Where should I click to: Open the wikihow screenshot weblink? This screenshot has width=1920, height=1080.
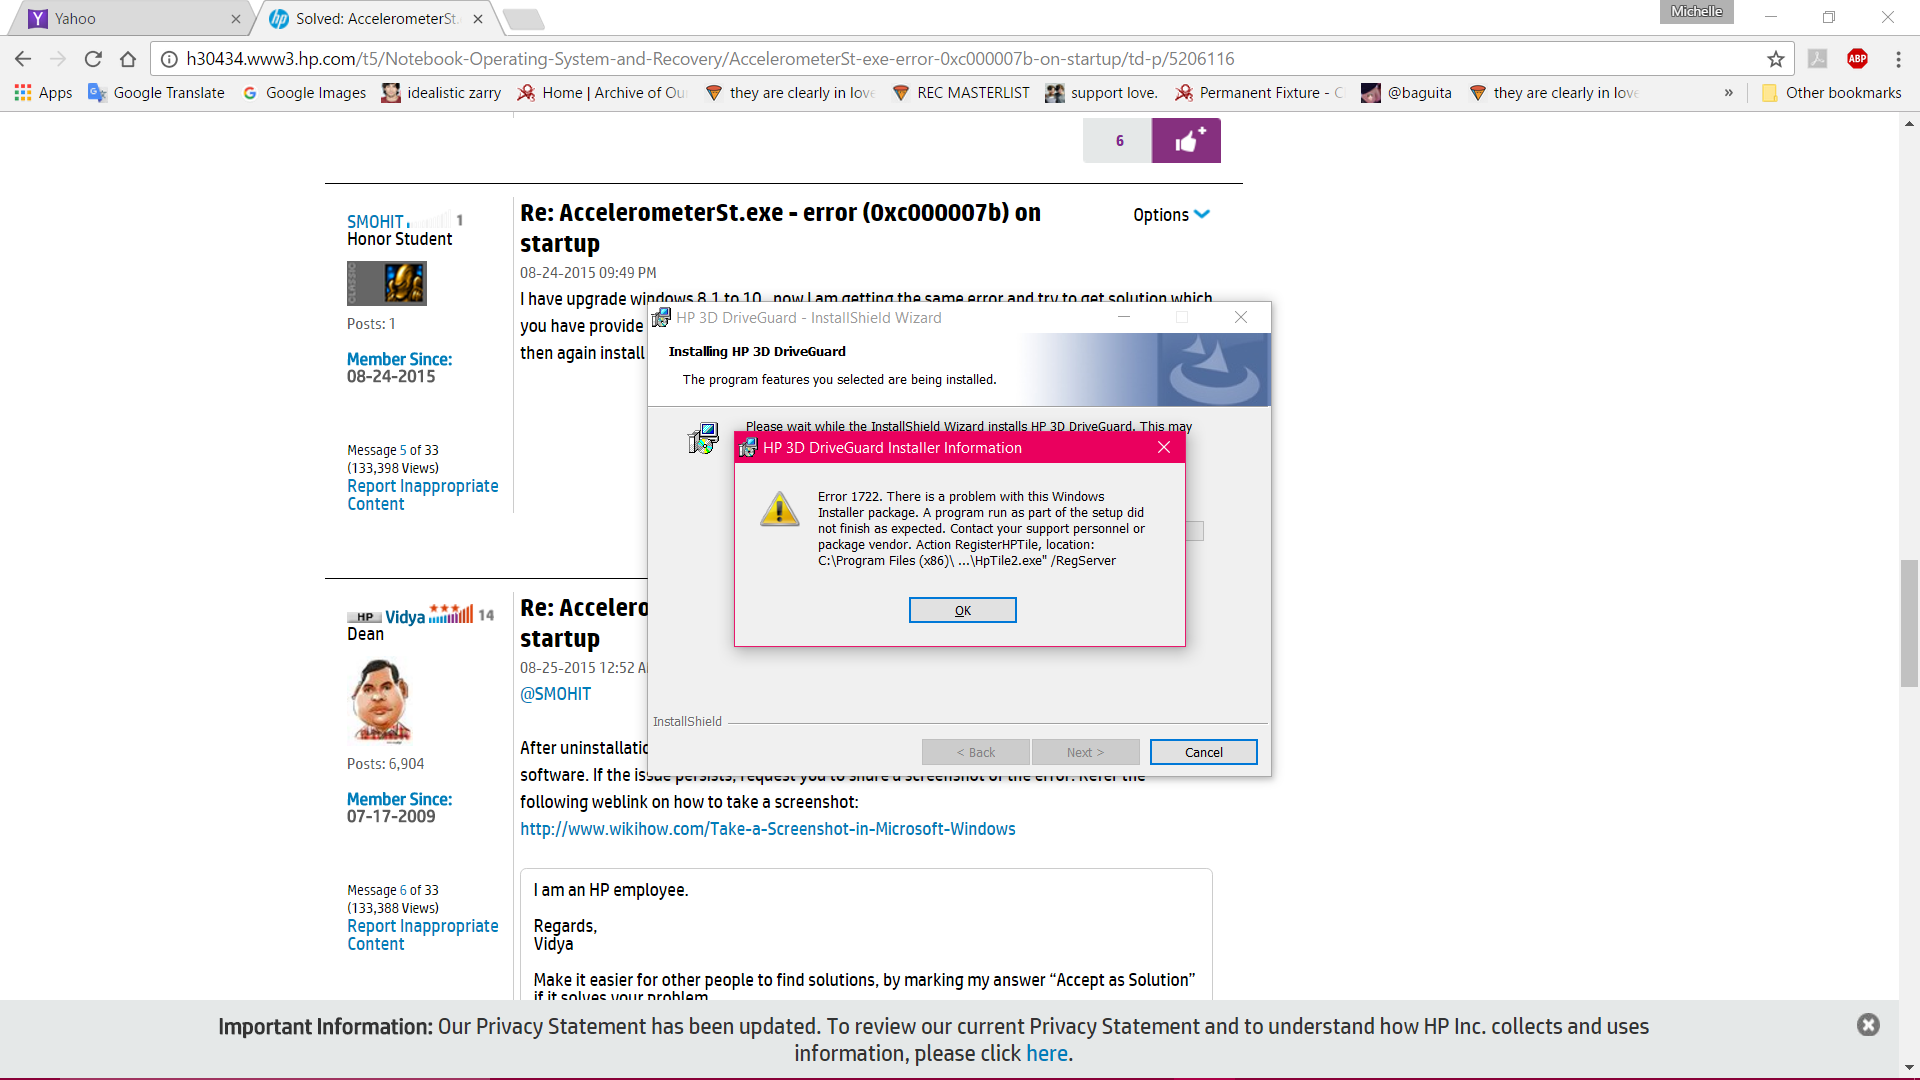click(x=767, y=829)
